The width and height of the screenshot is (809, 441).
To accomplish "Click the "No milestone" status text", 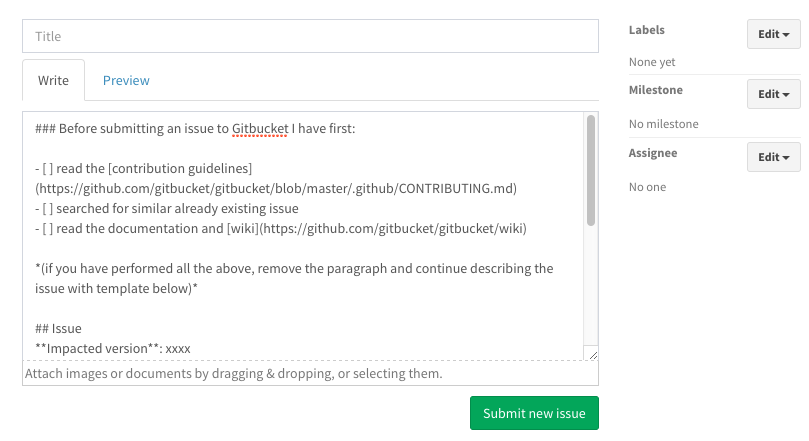I will coord(664,124).
